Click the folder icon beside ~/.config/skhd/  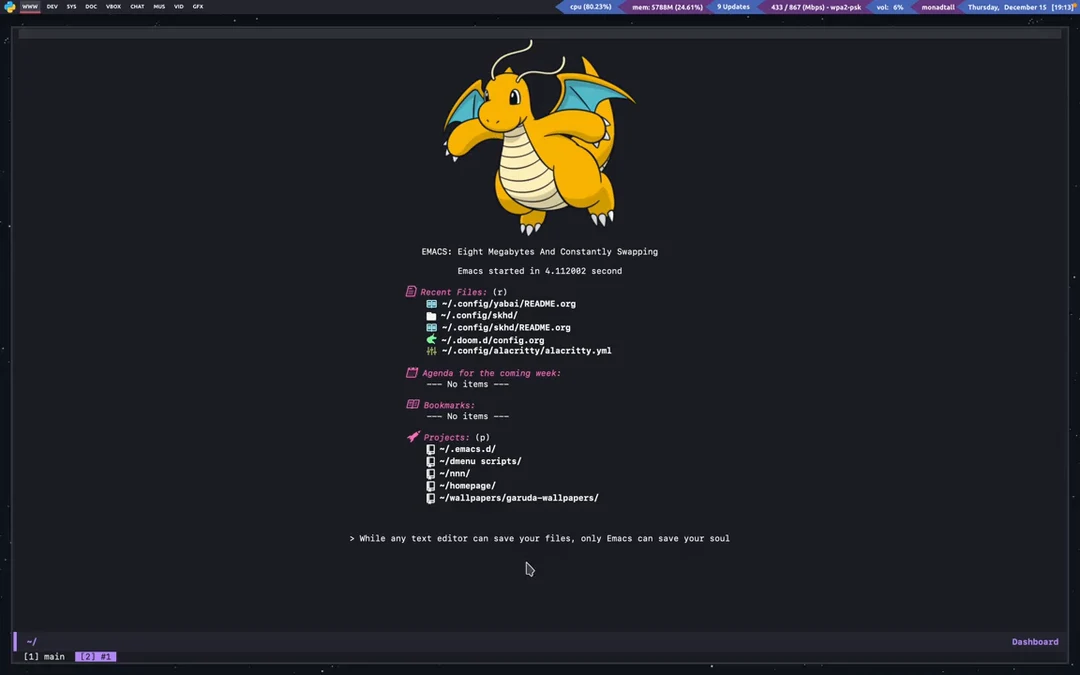(431, 315)
